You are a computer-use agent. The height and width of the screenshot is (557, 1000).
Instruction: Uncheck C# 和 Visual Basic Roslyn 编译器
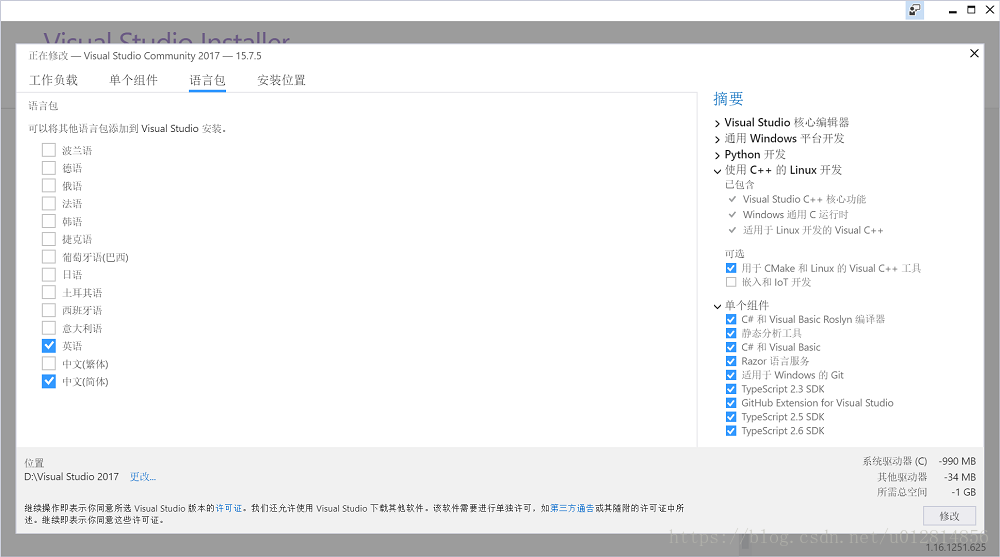point(731,319)
